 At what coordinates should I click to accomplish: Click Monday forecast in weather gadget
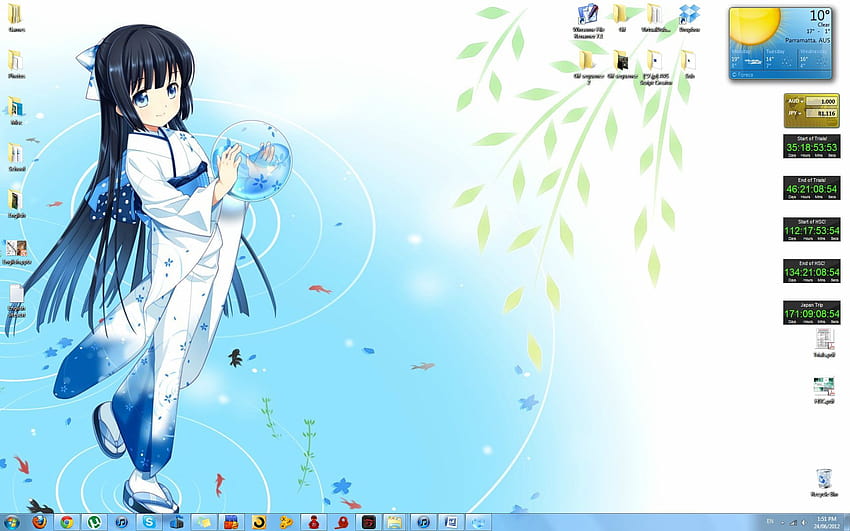coord(746,59)
